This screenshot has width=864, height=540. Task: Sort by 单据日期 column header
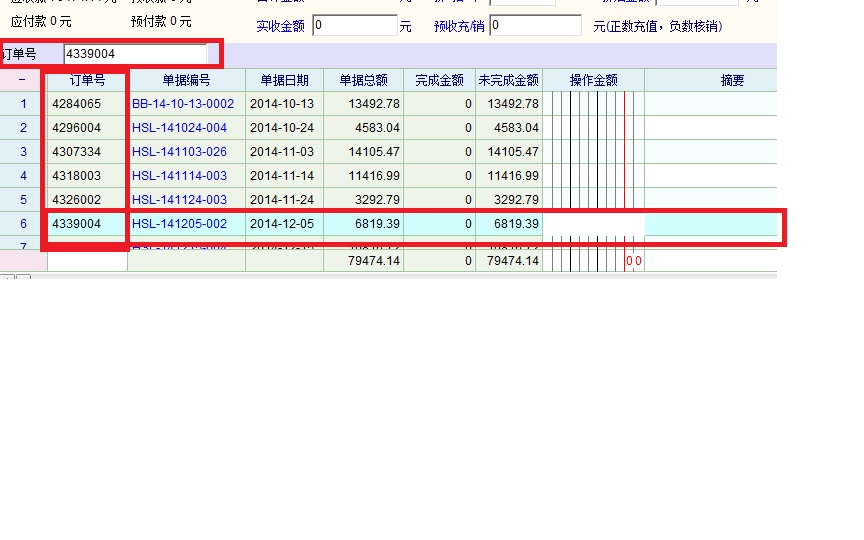(284, 80)
